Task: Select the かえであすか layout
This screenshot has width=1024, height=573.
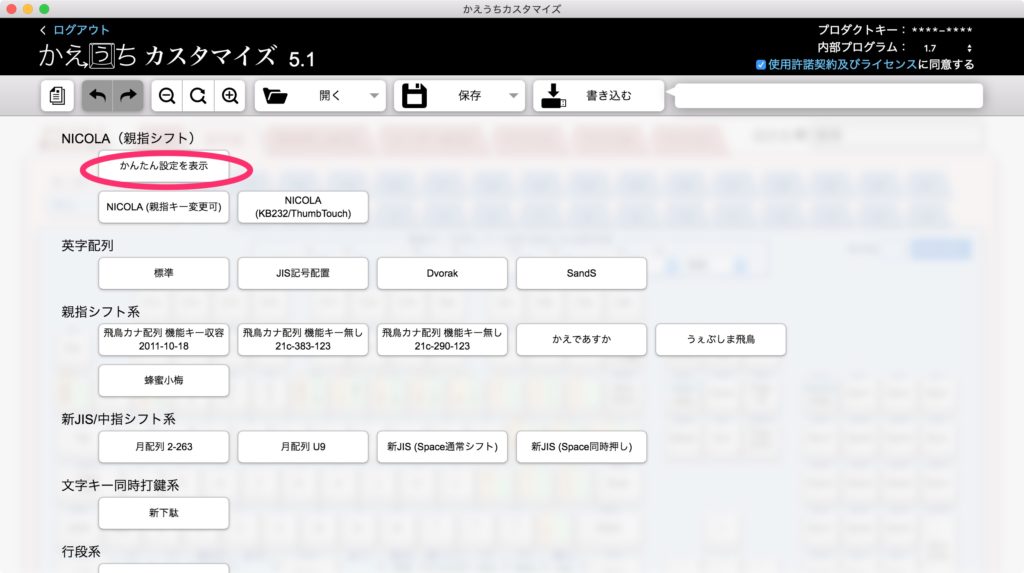Action: click(581, 339)
